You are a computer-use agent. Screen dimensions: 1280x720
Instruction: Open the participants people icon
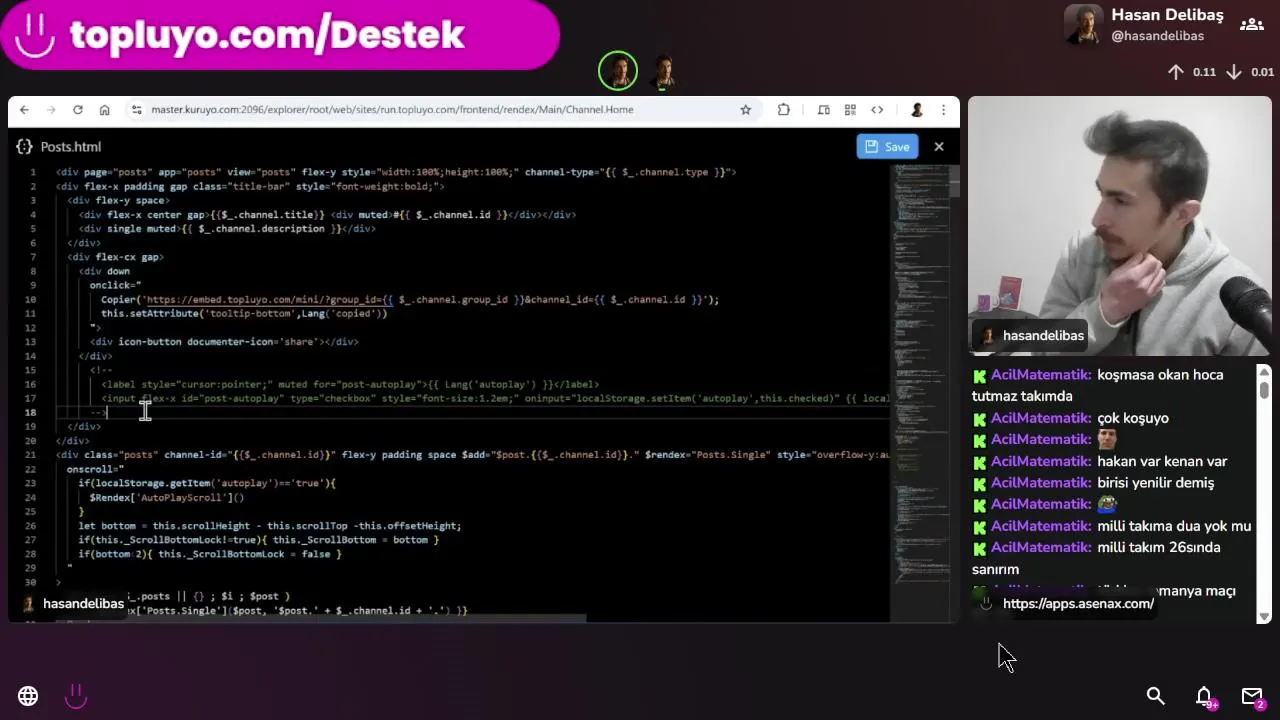tap(1251, 25)
